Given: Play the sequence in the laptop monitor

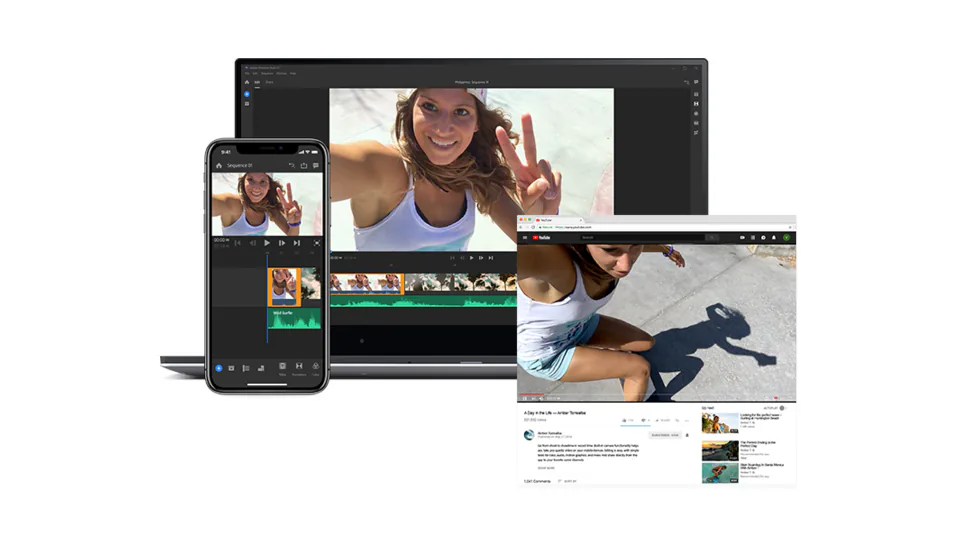Looking at the screenshot, I should click(x=471, y=258).
